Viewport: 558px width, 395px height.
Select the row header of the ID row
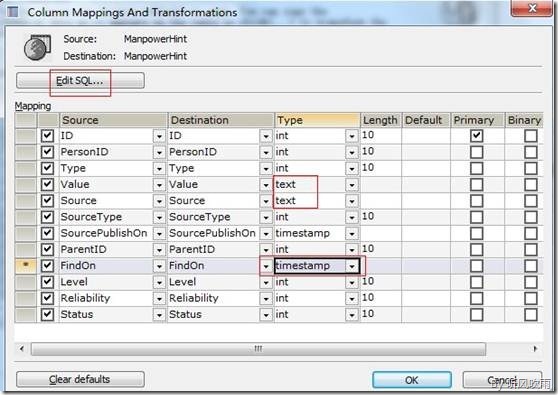(x=26, y=136)
